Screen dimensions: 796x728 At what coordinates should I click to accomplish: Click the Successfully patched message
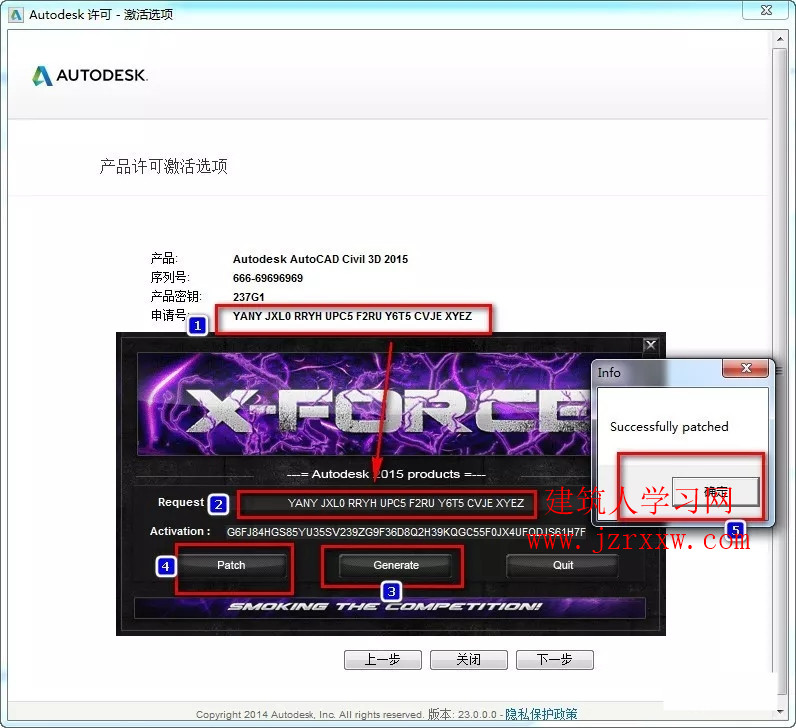[669, 427]
